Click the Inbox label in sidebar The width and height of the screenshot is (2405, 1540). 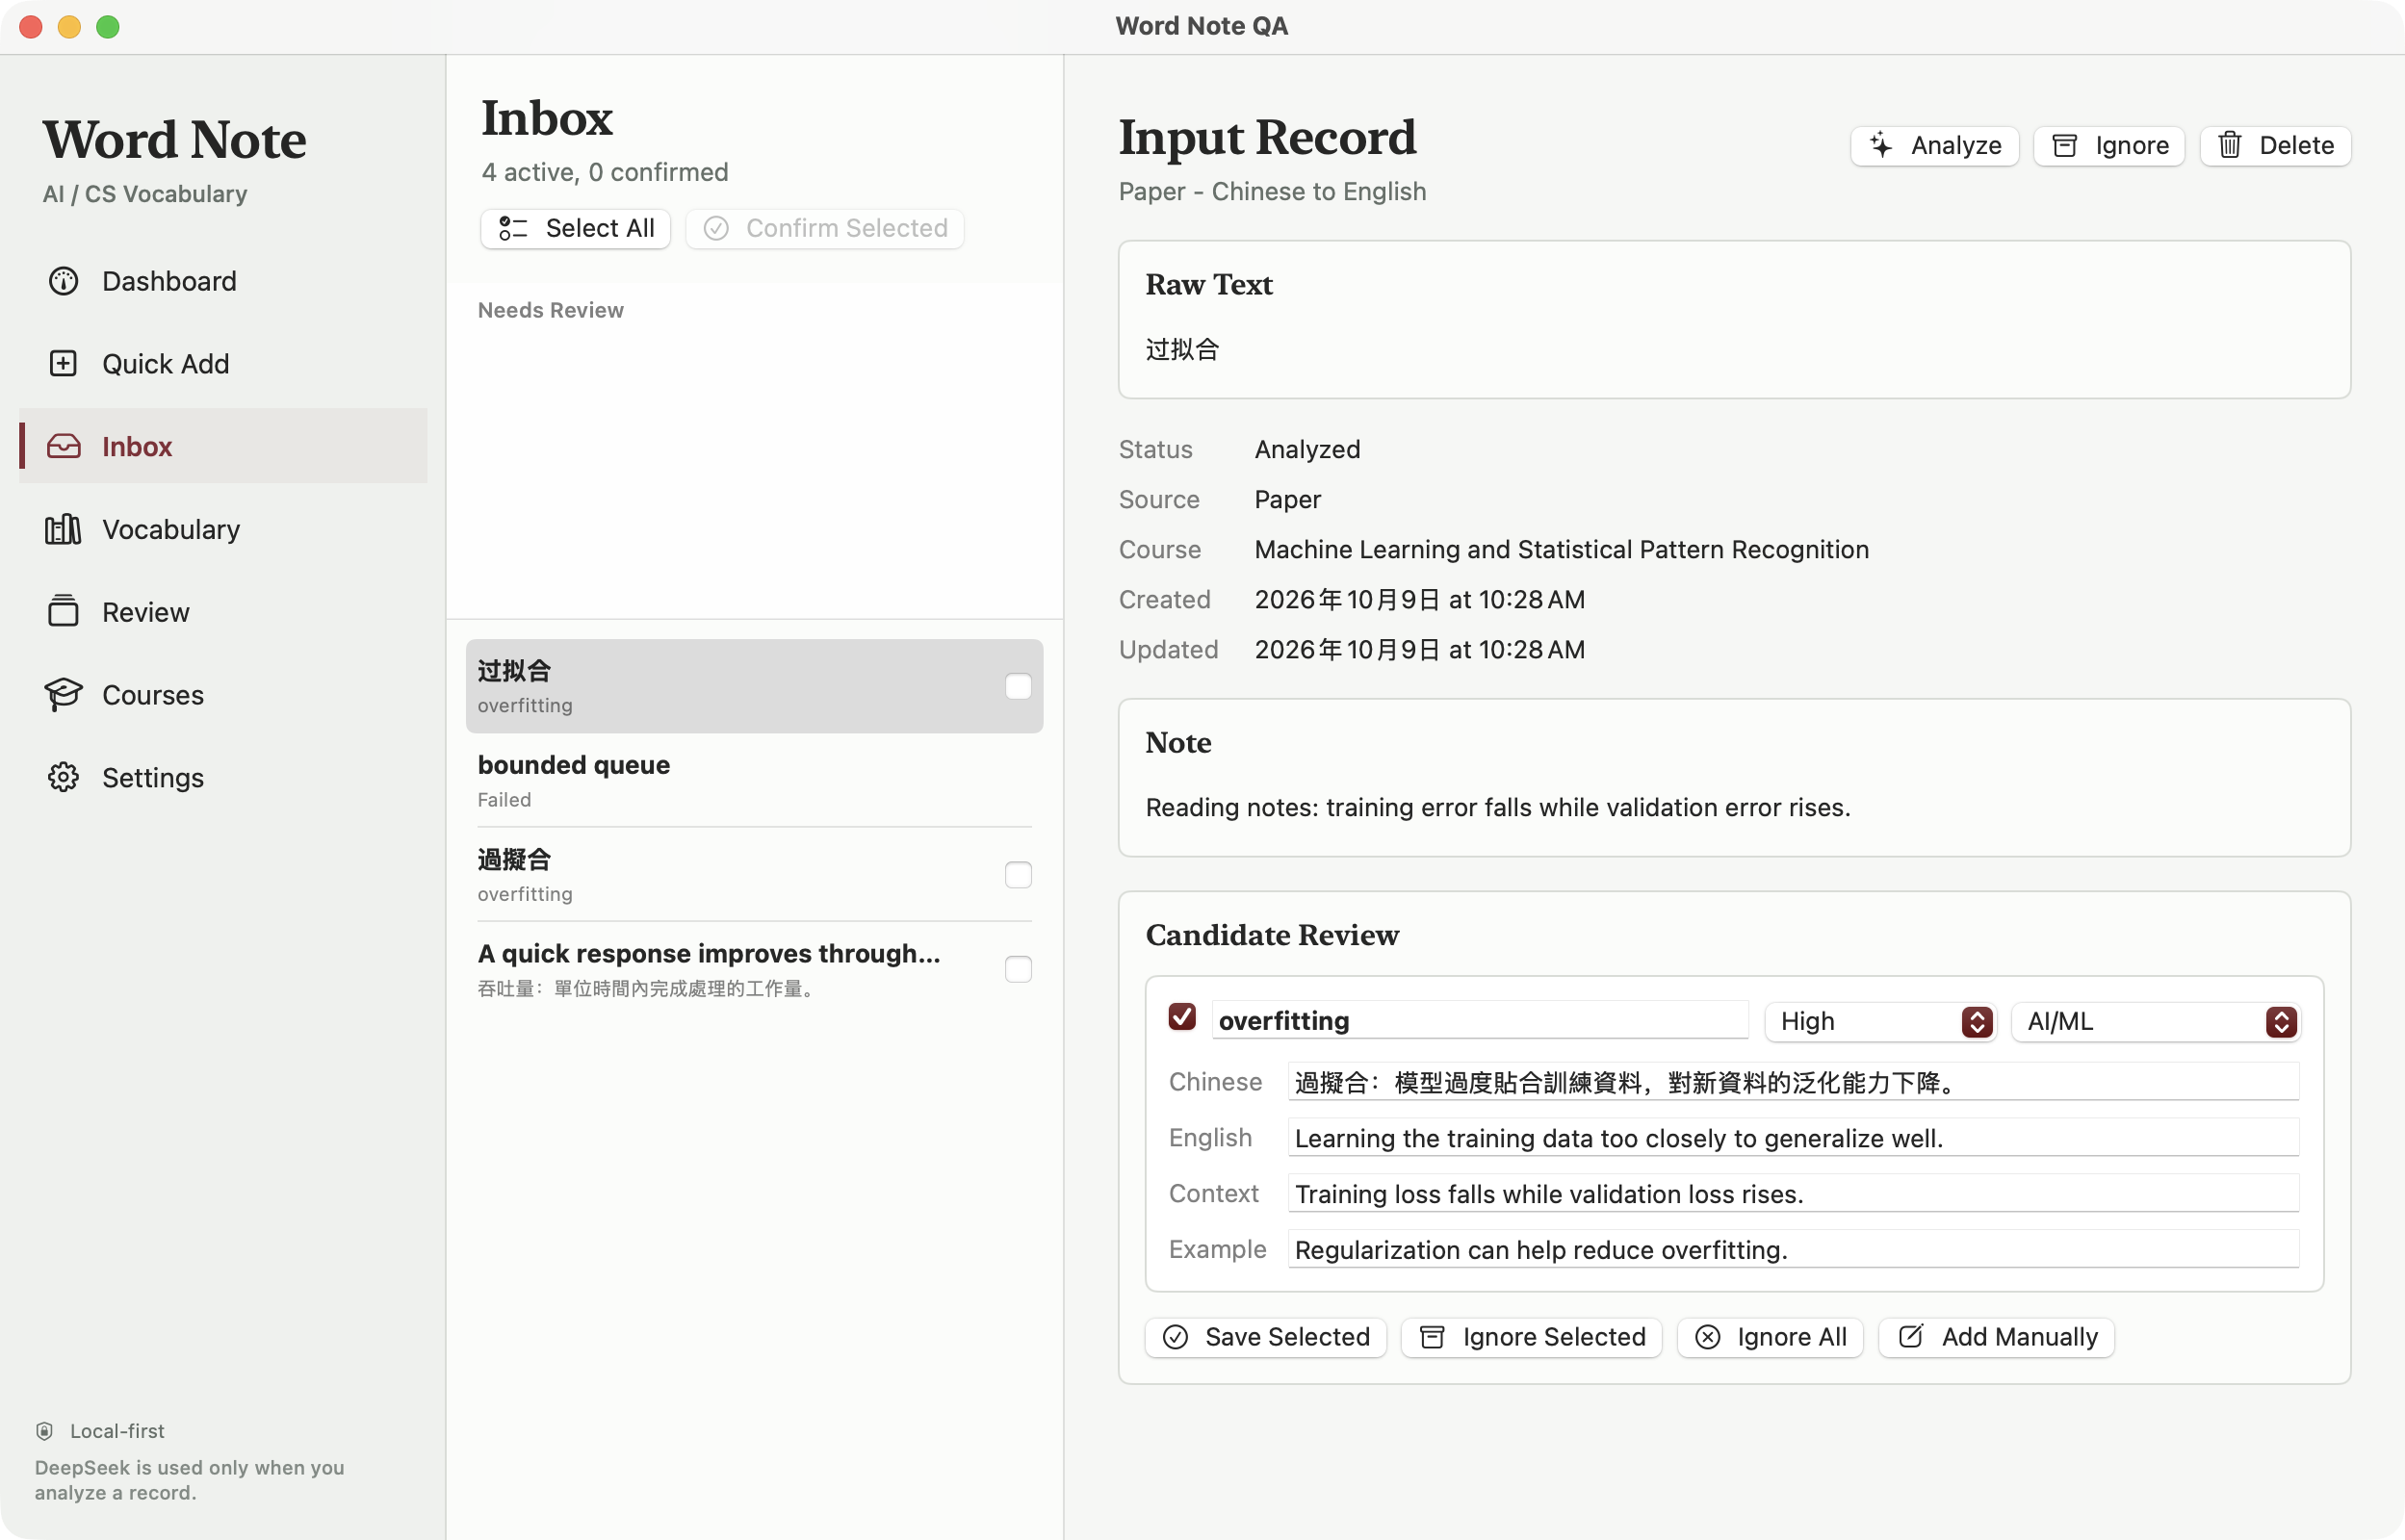pos(137,447)
